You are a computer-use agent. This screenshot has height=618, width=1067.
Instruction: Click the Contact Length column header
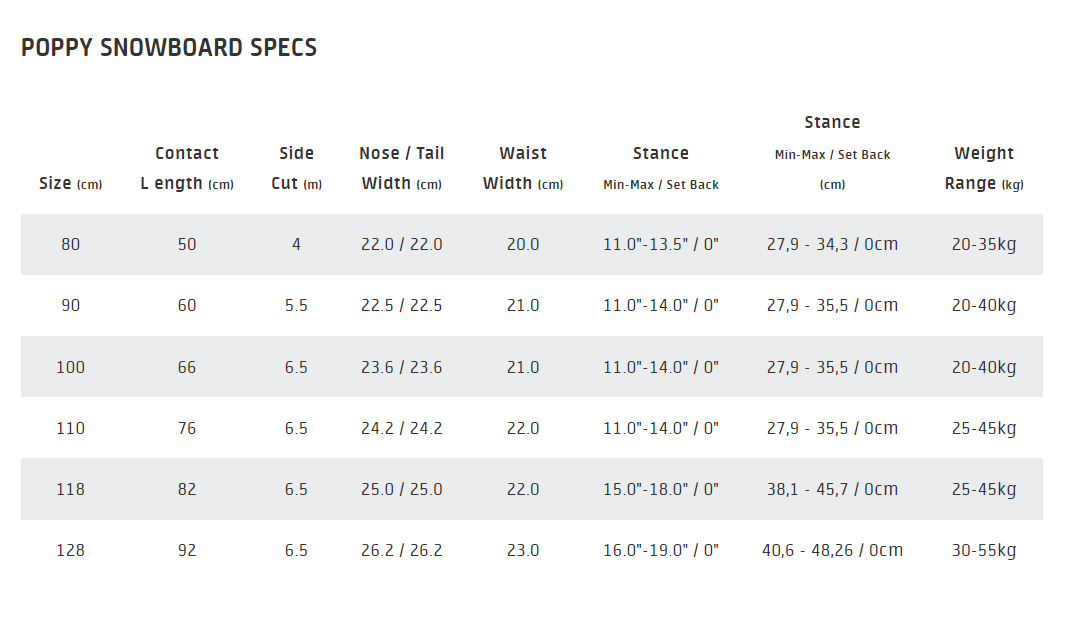pos(187,168)
